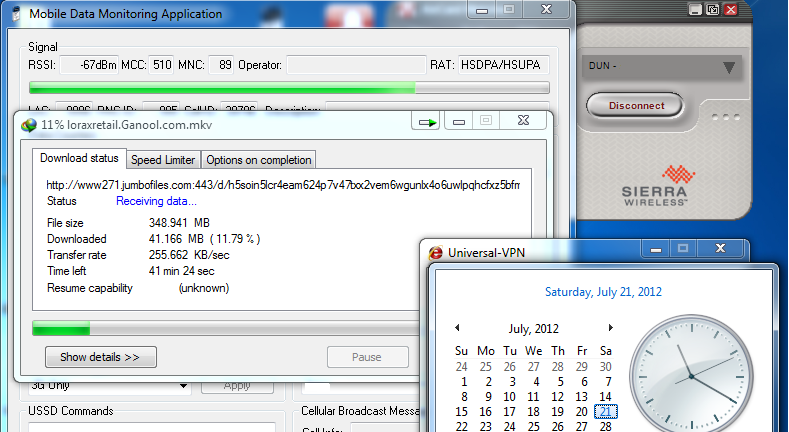Click the MNC field showing 89
Viewport: 789px width, 432px height.
click(x=221, y=65)
